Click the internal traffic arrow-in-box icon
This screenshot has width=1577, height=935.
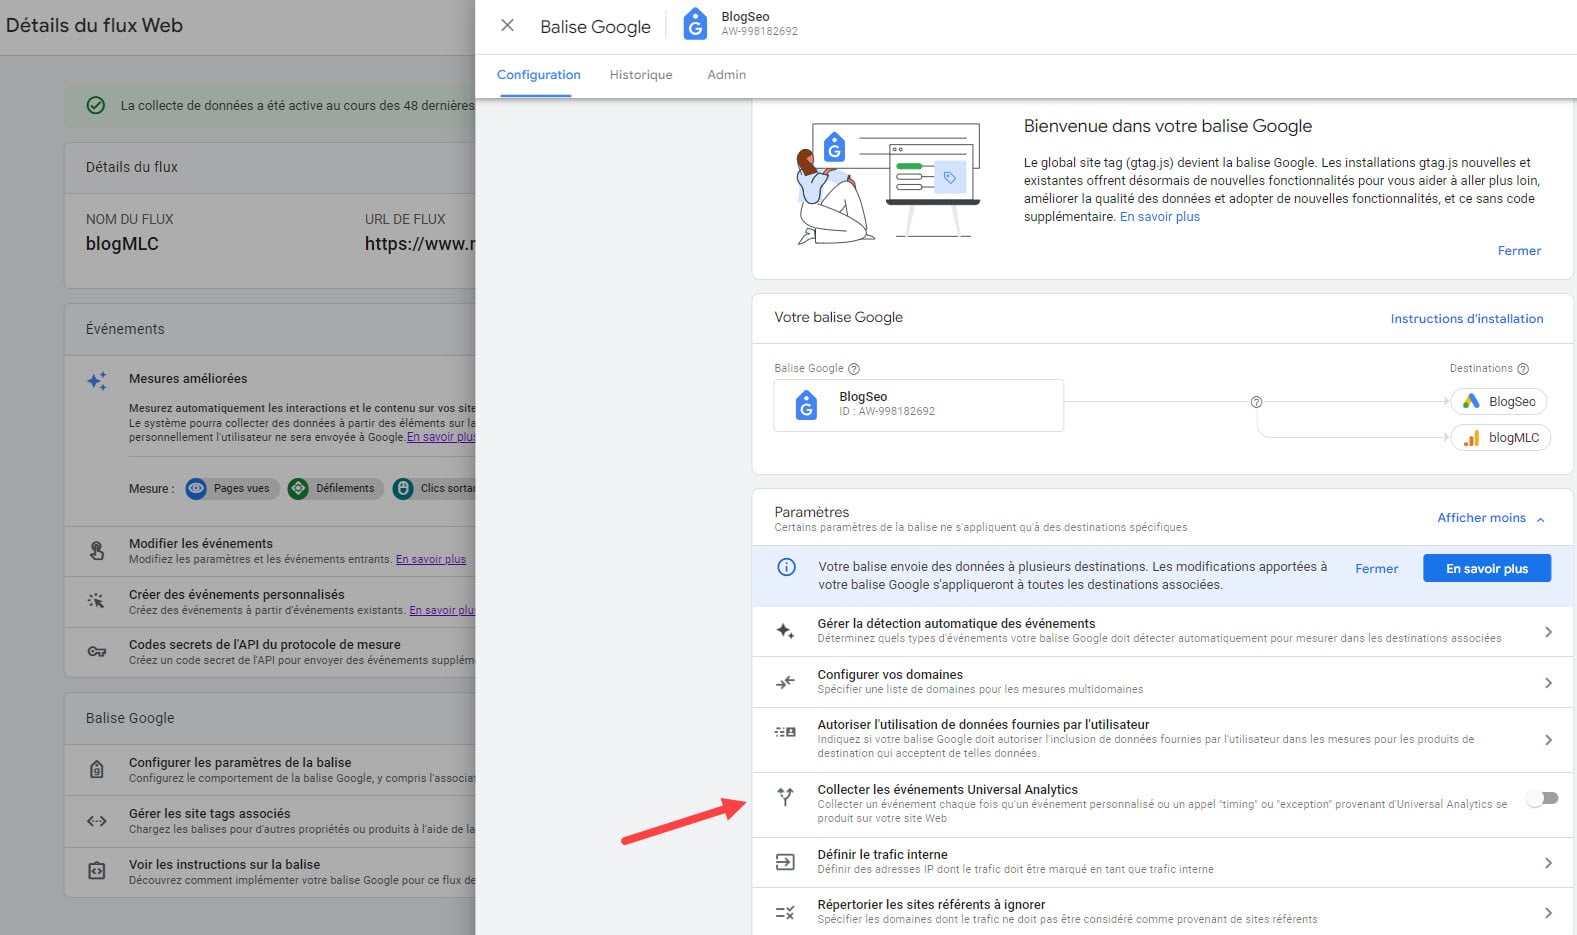coord(785,862)
